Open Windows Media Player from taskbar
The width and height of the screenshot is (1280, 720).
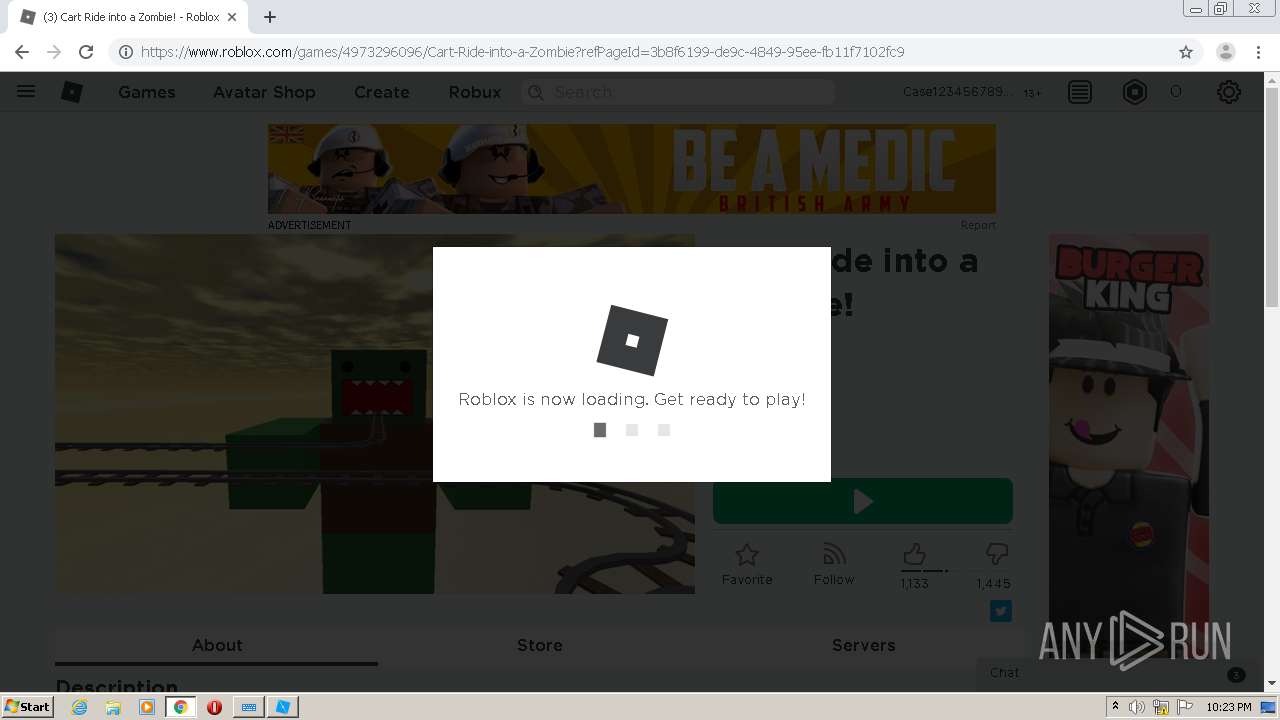click(147, 707)
